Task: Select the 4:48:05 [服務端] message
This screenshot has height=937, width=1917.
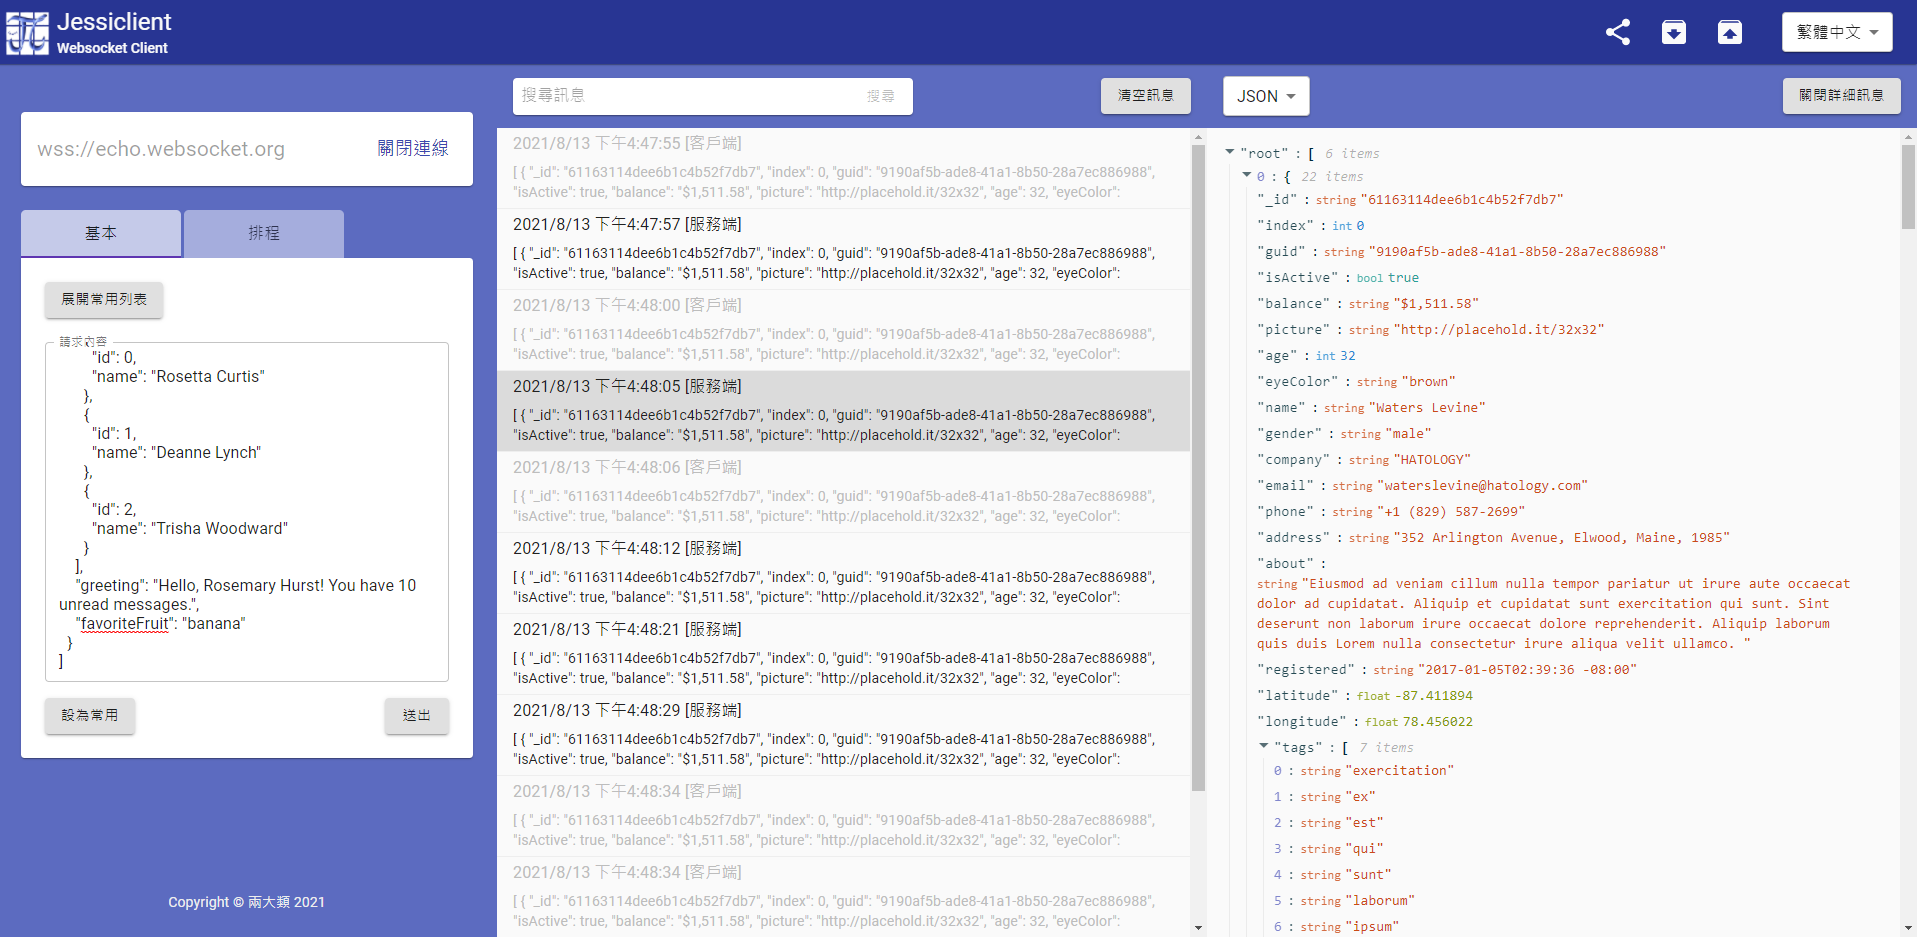Action: click(x=843, y=411)
